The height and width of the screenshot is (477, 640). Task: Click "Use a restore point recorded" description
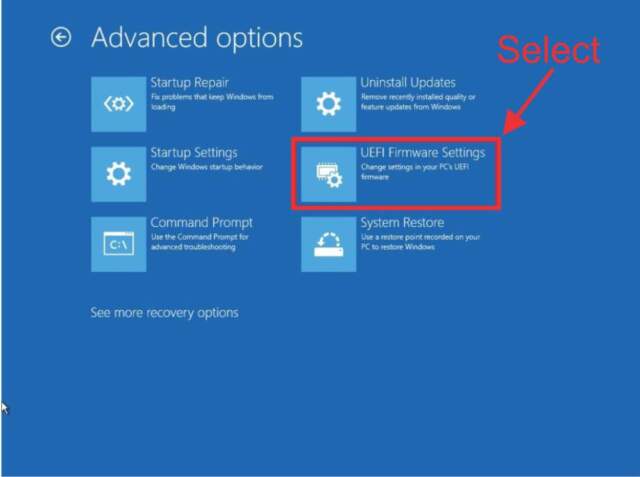[x=420, y=242]
